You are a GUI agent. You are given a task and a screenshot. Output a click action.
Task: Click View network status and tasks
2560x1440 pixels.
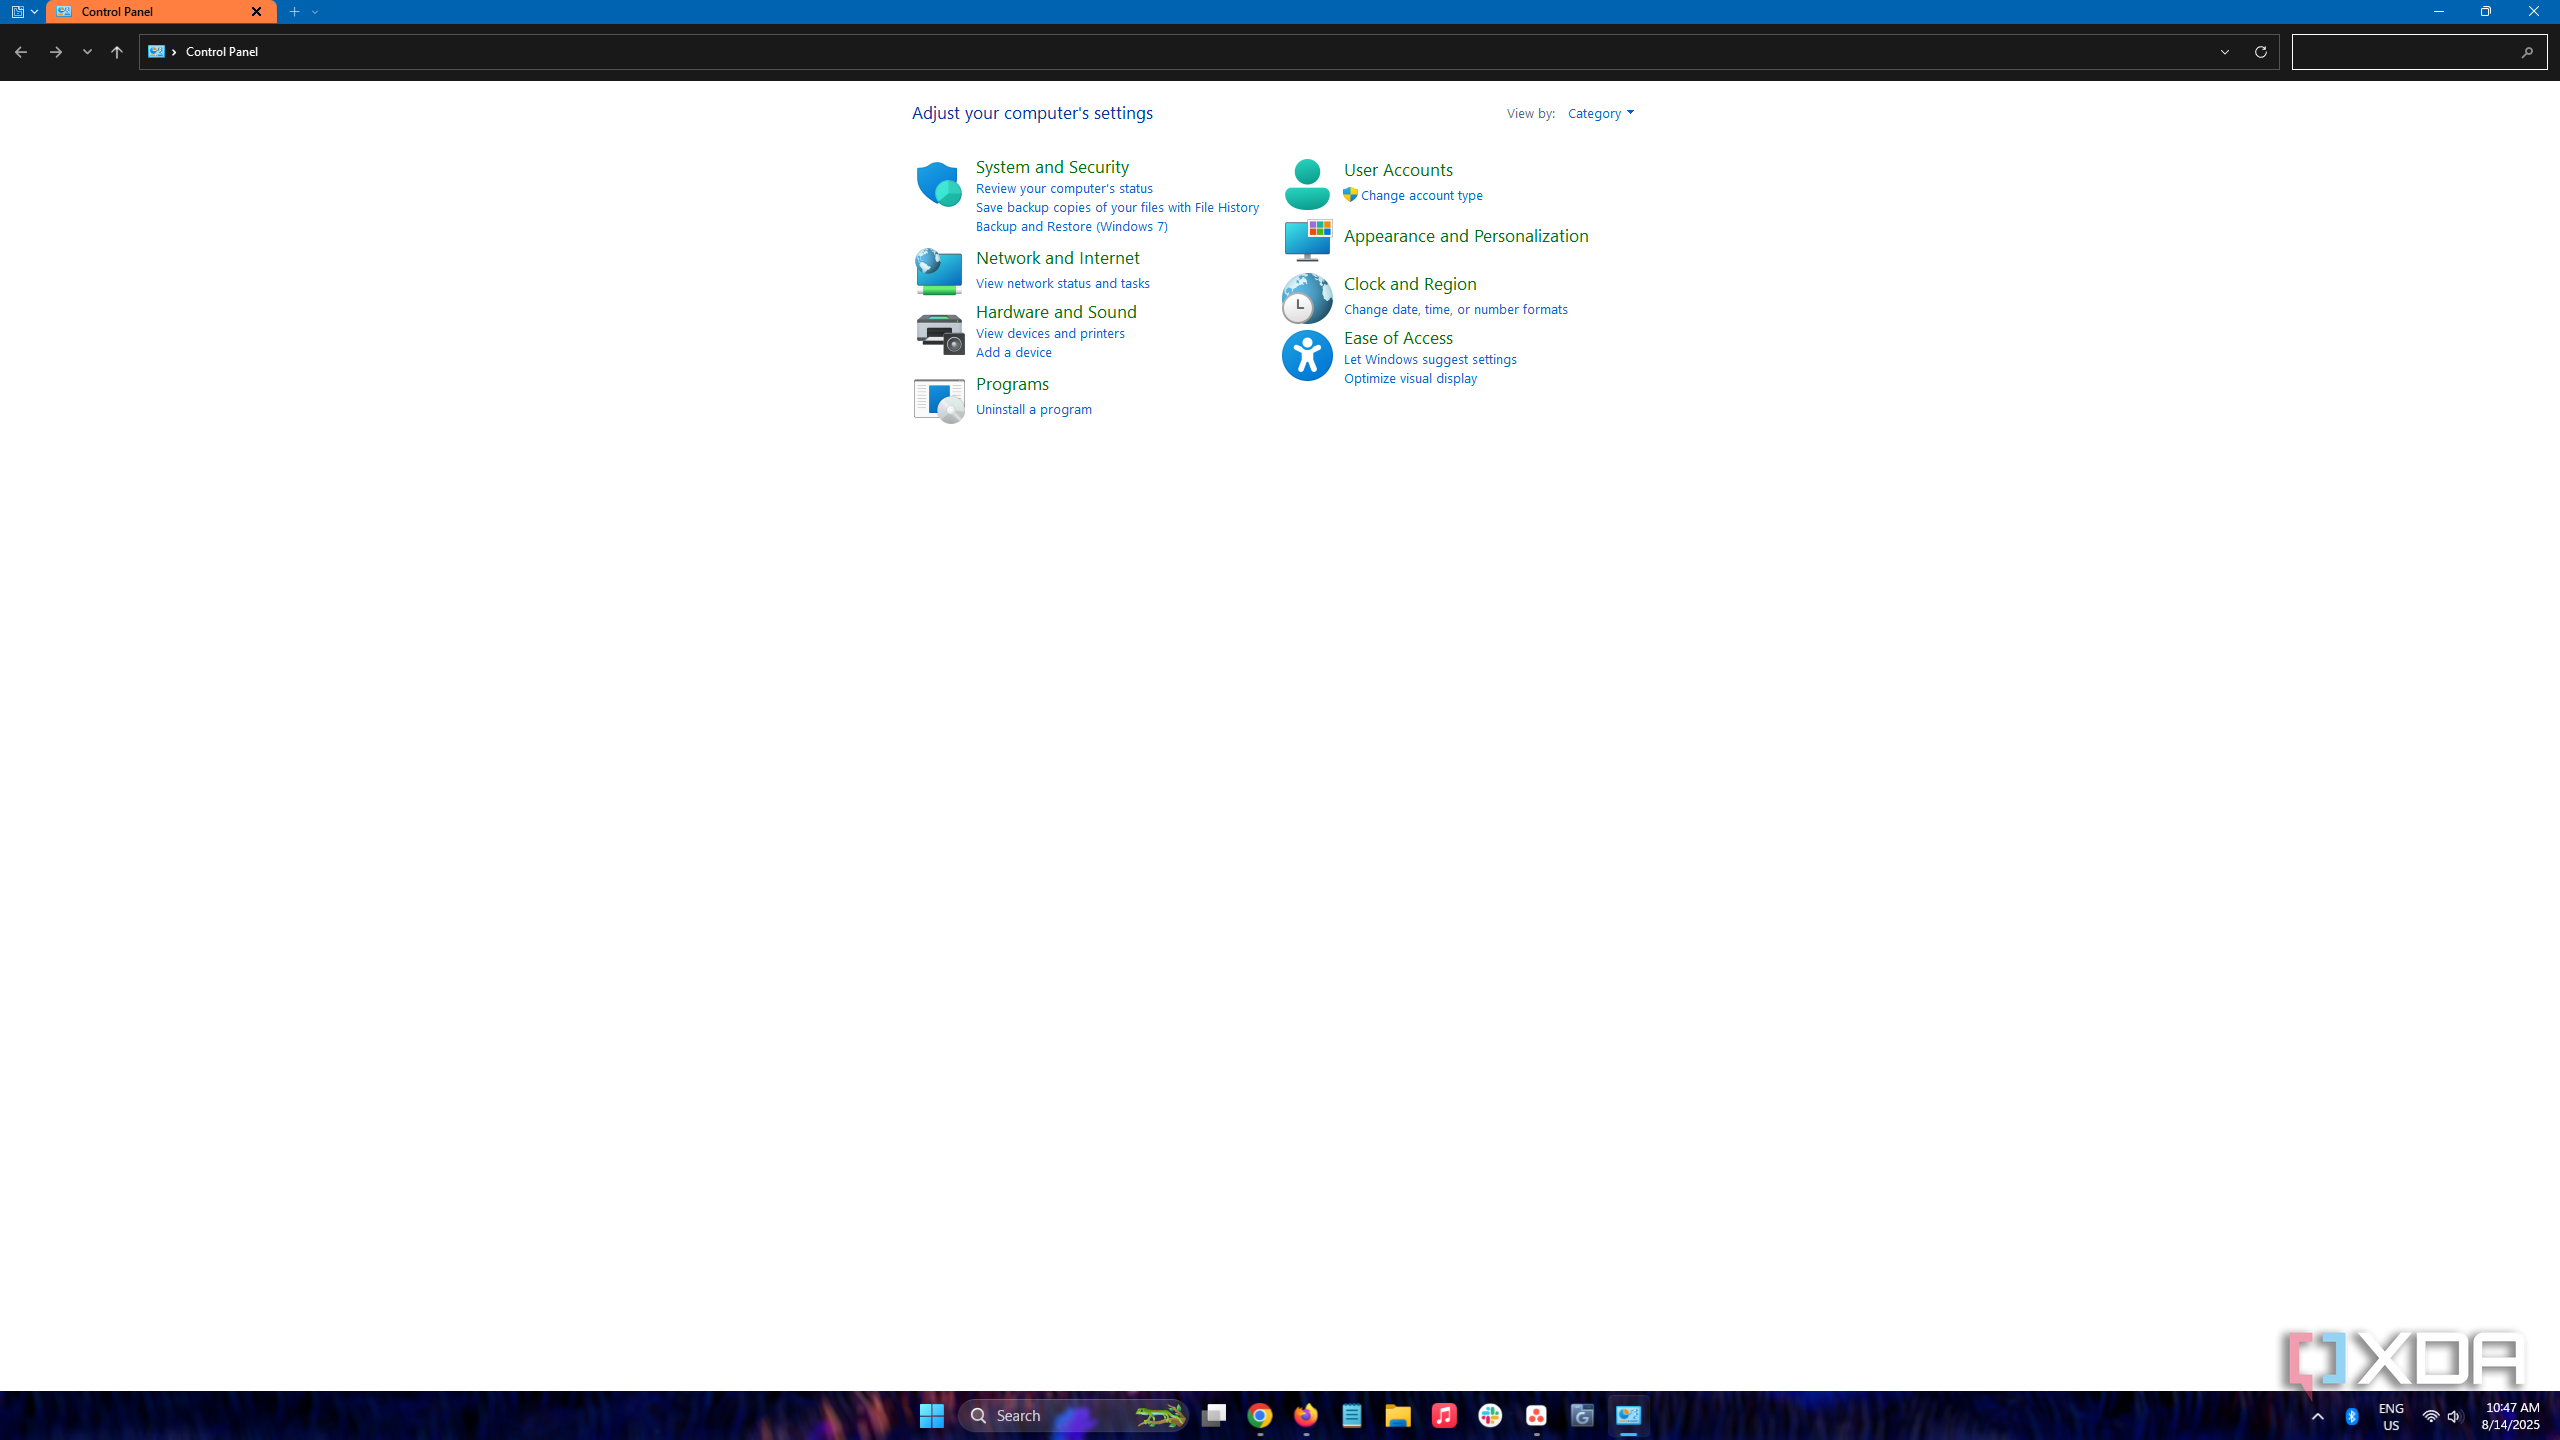[1063, 283]
